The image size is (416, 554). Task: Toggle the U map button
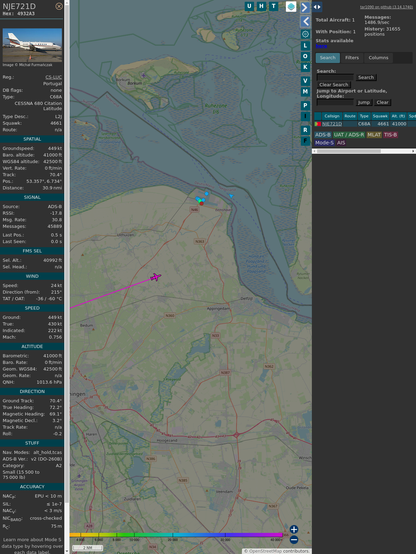click(x=249, y=6)
